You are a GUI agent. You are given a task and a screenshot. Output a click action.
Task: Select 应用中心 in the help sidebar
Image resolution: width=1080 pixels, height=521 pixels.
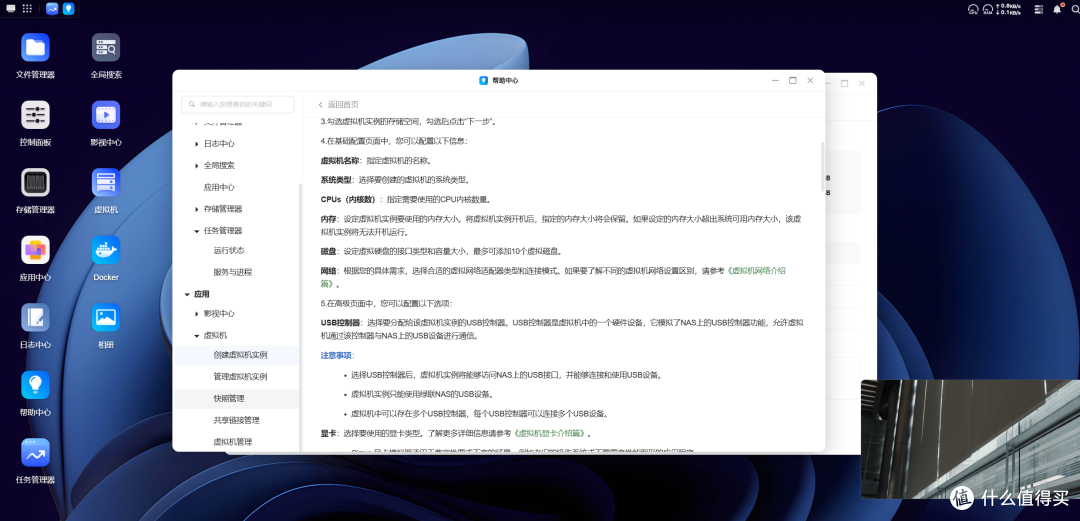(x=219, y=187)
